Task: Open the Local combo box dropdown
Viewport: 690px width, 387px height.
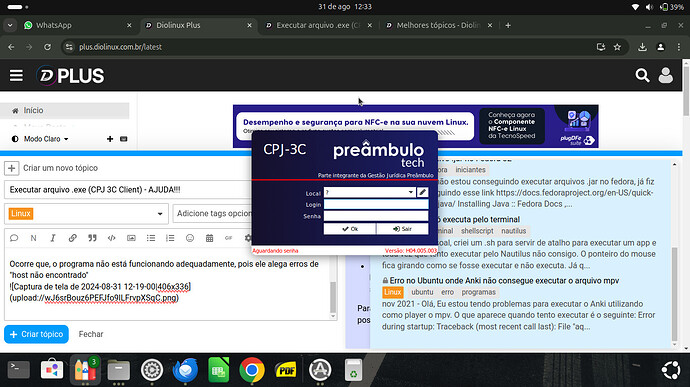Action: click(411, 192)
